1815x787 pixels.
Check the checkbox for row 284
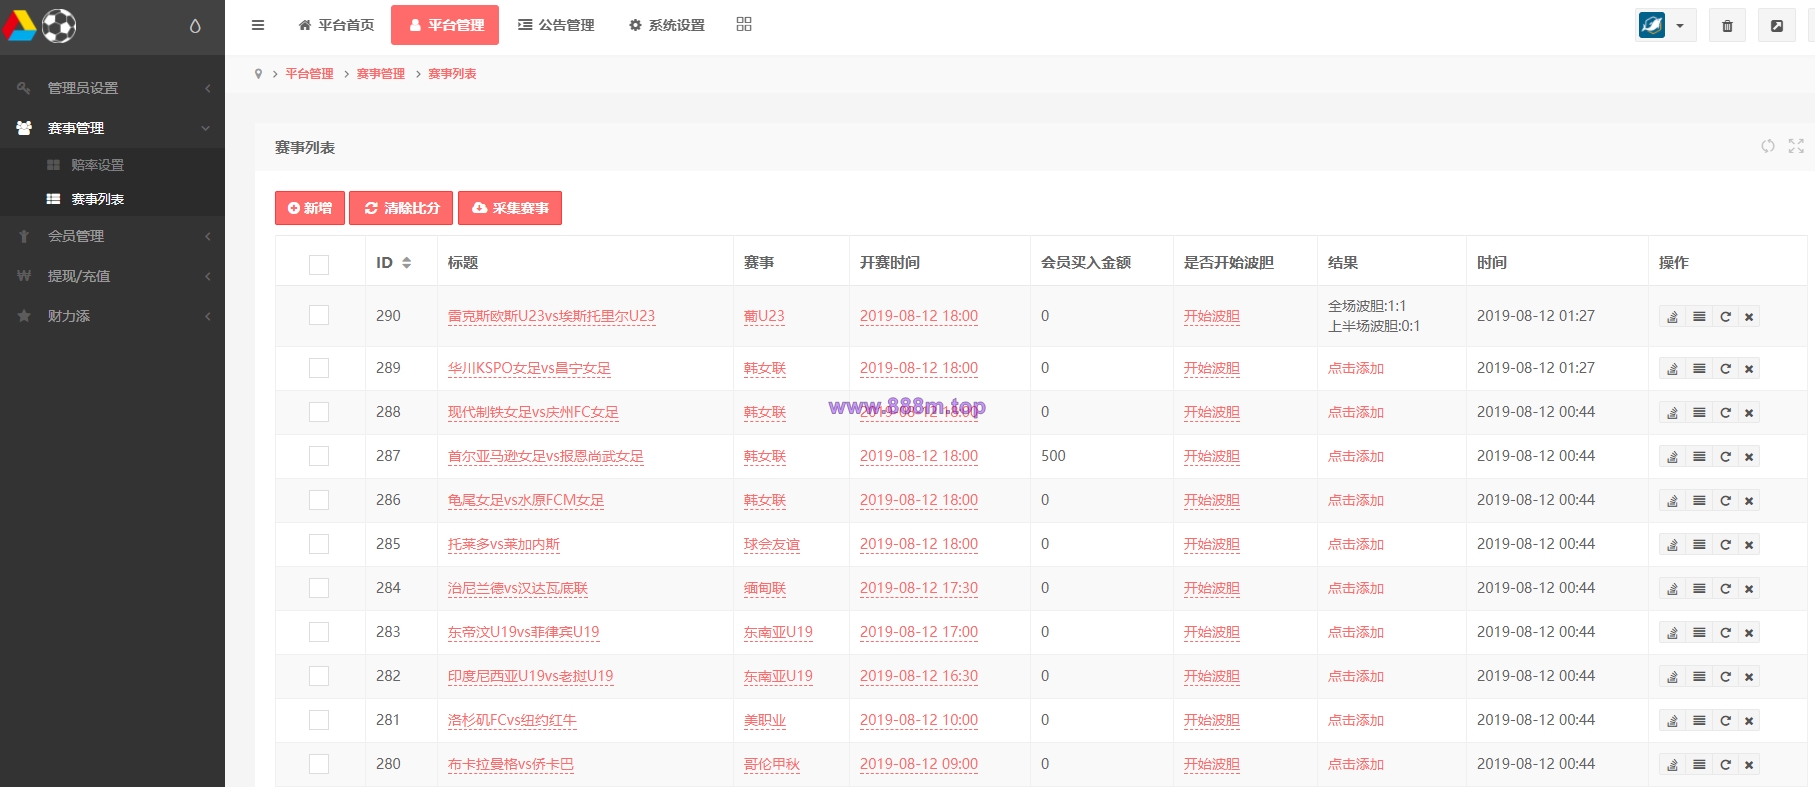tap(319, 588)
